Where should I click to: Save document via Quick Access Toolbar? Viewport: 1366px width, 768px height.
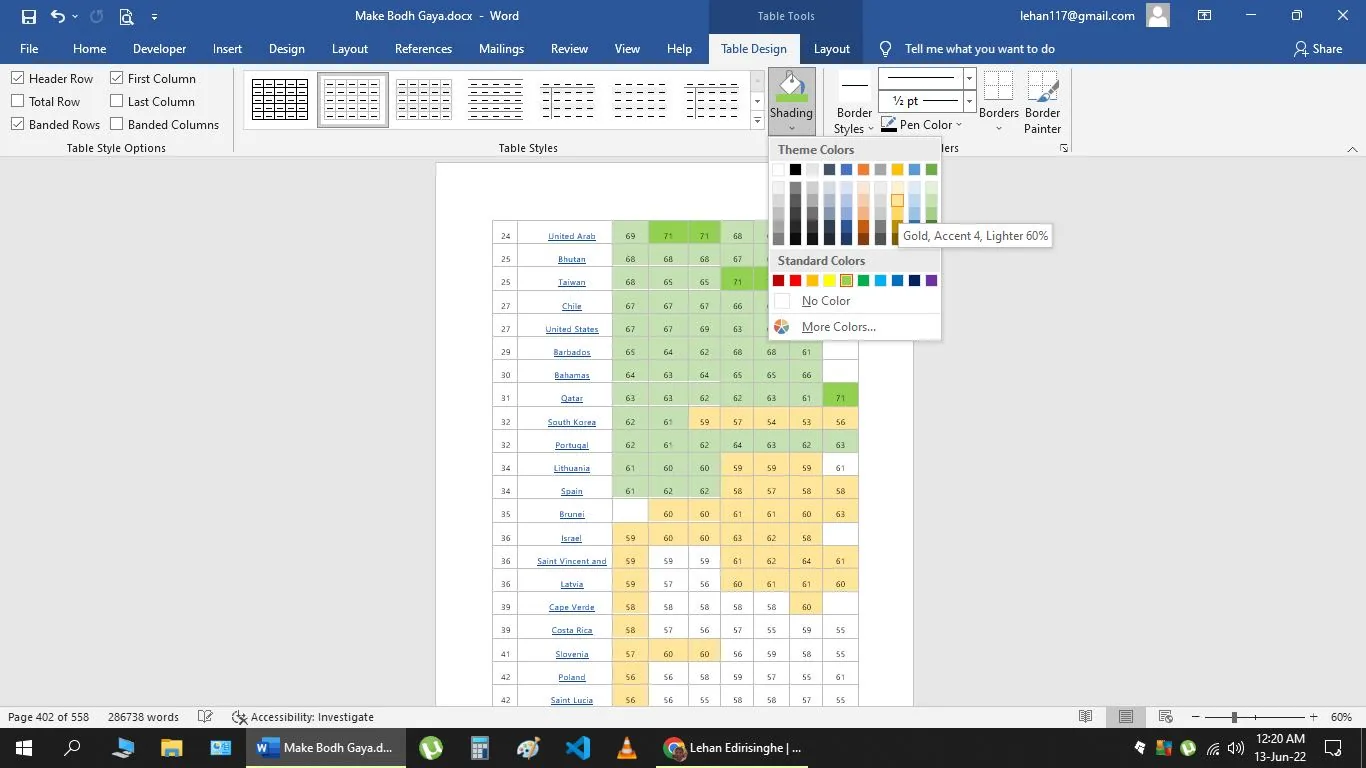click(27, 15)
